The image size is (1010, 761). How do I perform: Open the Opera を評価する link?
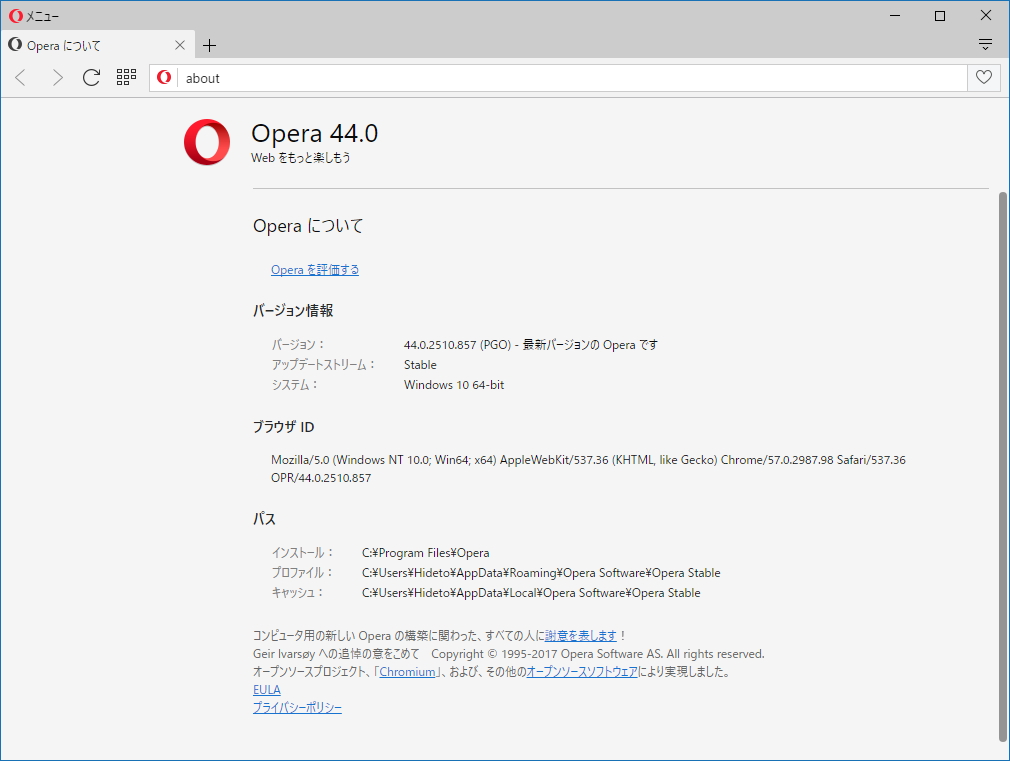pos(315,269)
